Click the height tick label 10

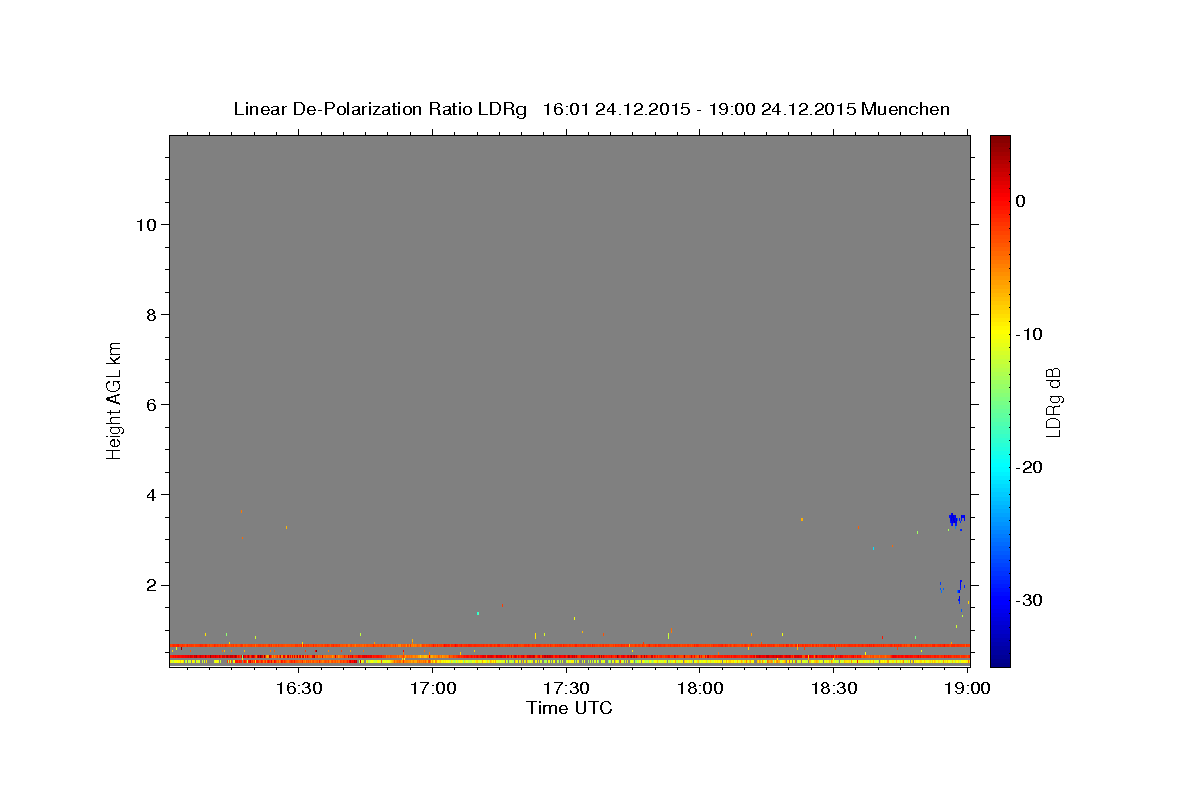coord(146,224)
